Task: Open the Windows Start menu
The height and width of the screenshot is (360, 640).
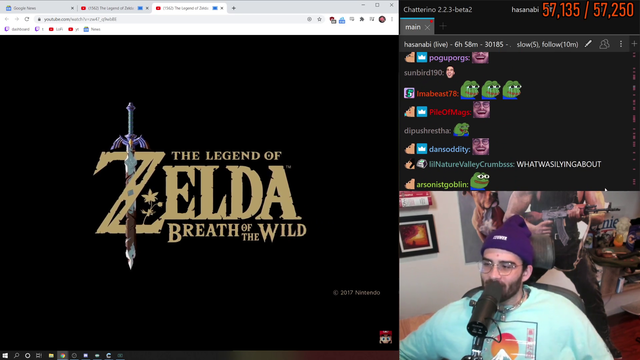Action: pos(5,356)
